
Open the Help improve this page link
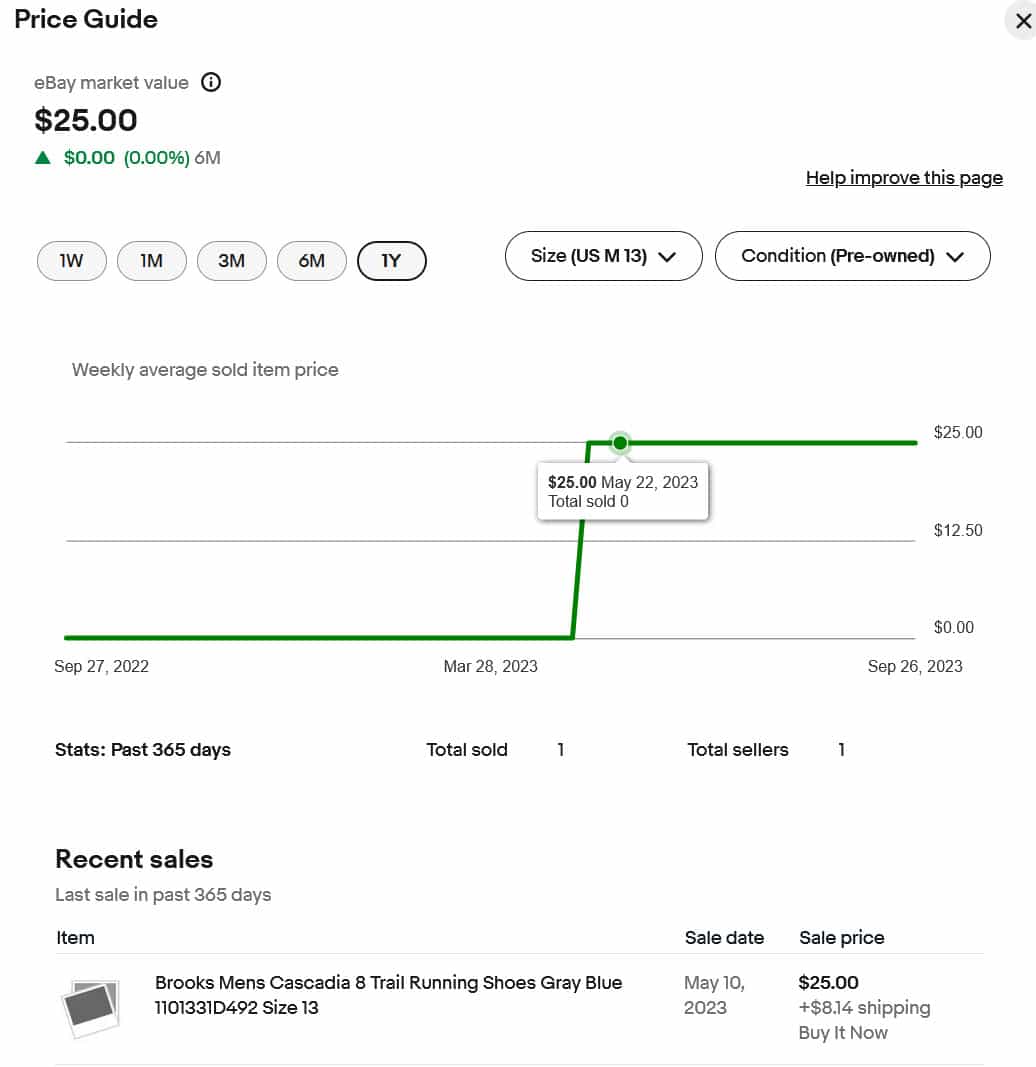[904, 178]
